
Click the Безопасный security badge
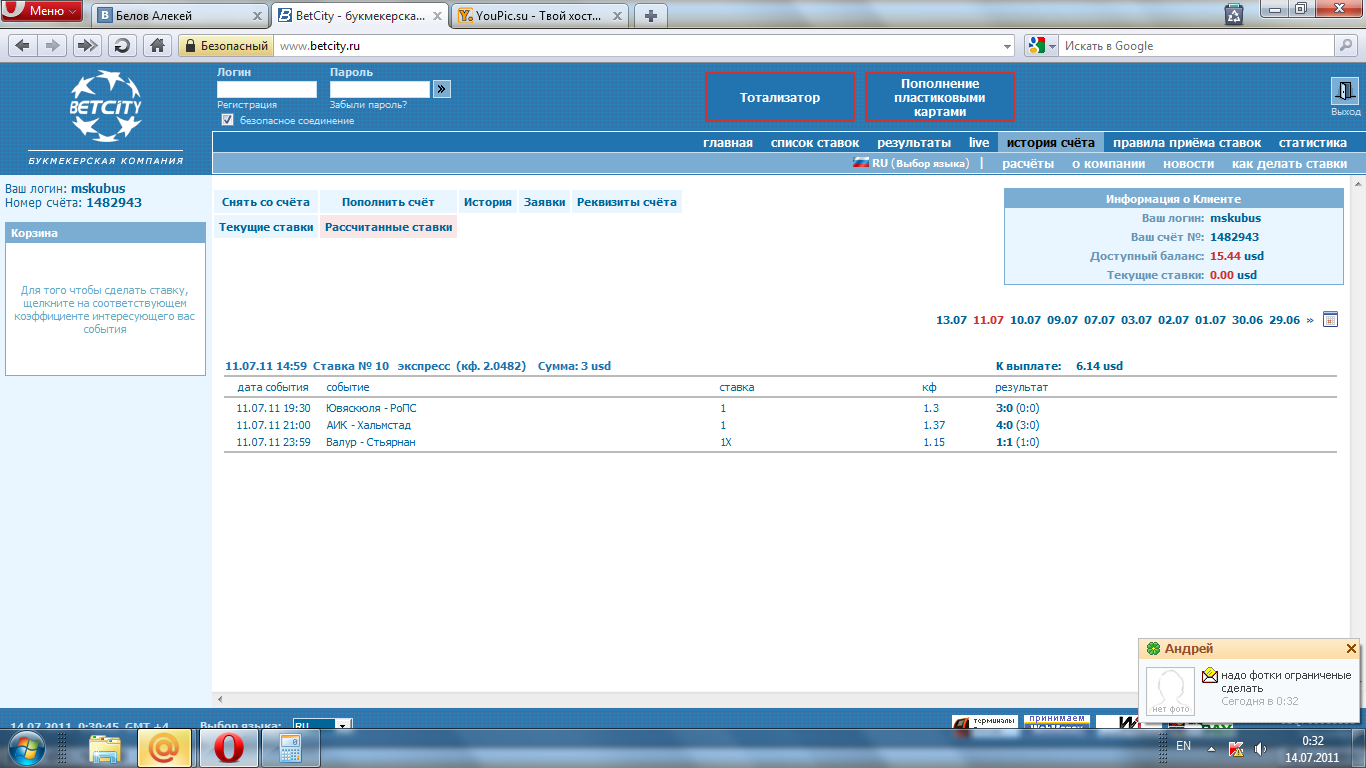point(225,46)
